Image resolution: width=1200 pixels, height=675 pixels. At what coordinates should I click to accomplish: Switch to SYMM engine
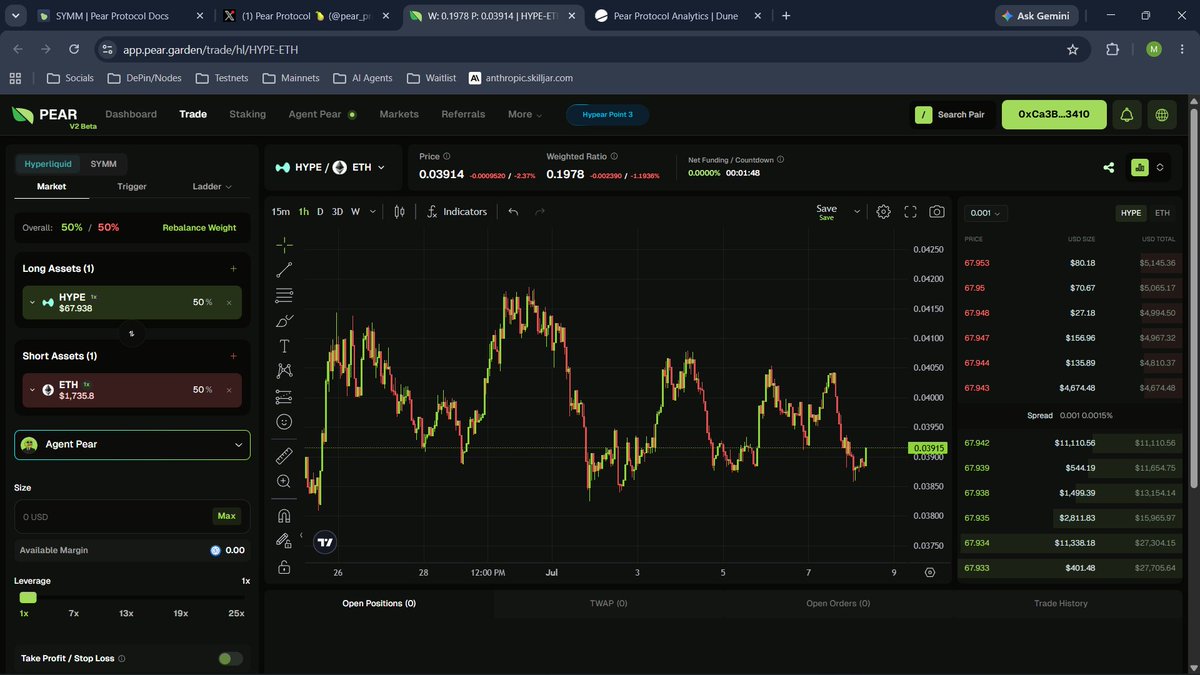[103, 164]
